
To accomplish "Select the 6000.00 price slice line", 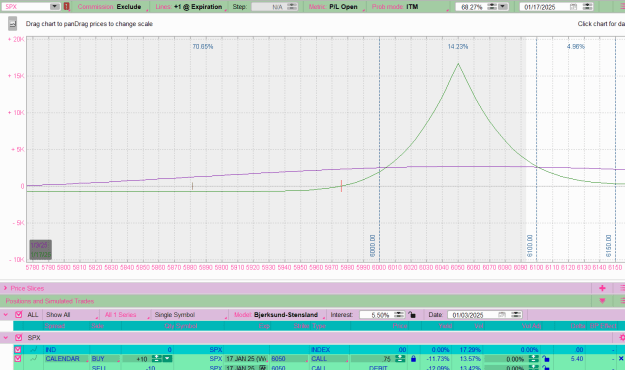I will 379,149.
